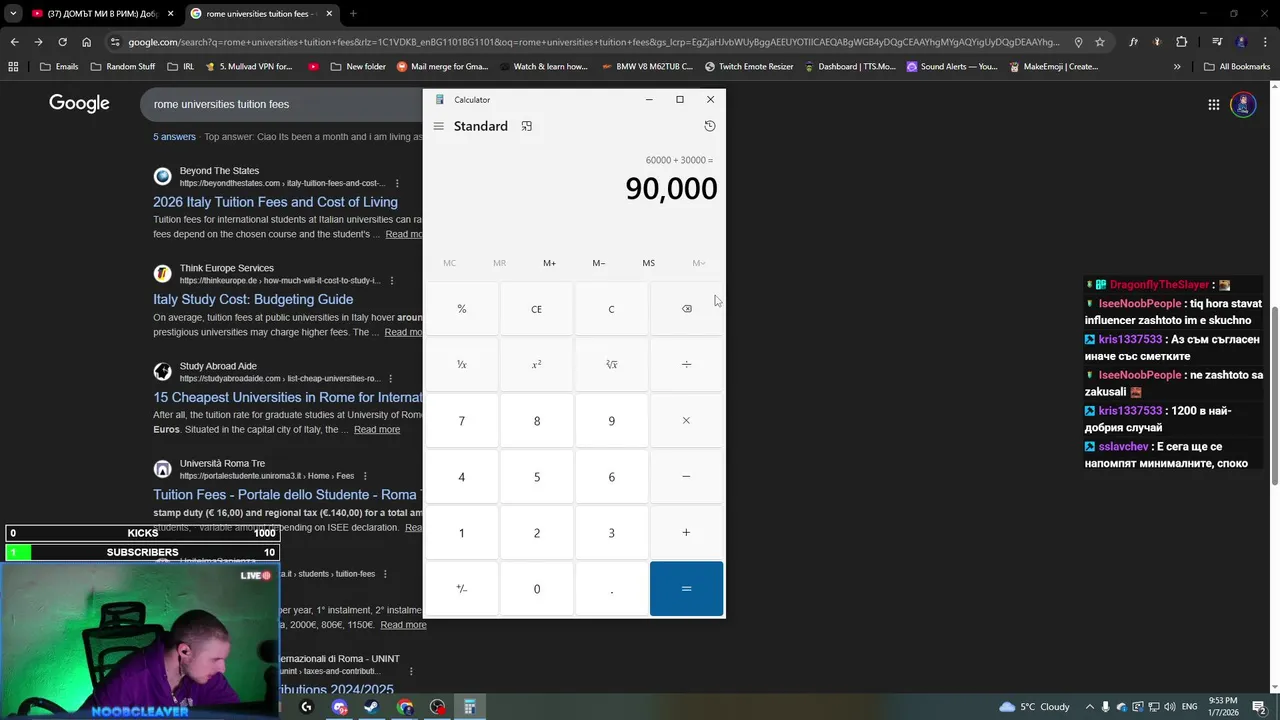Open 15 Cheapest Universities in Rome result
1280x720 pixels.
[288, 397]
